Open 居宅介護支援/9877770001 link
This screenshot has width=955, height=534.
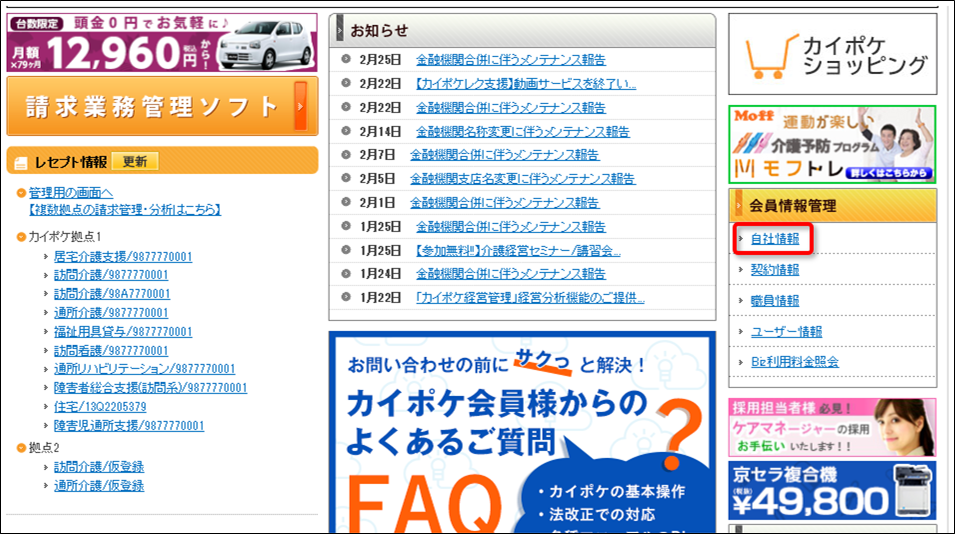[123, 256]
